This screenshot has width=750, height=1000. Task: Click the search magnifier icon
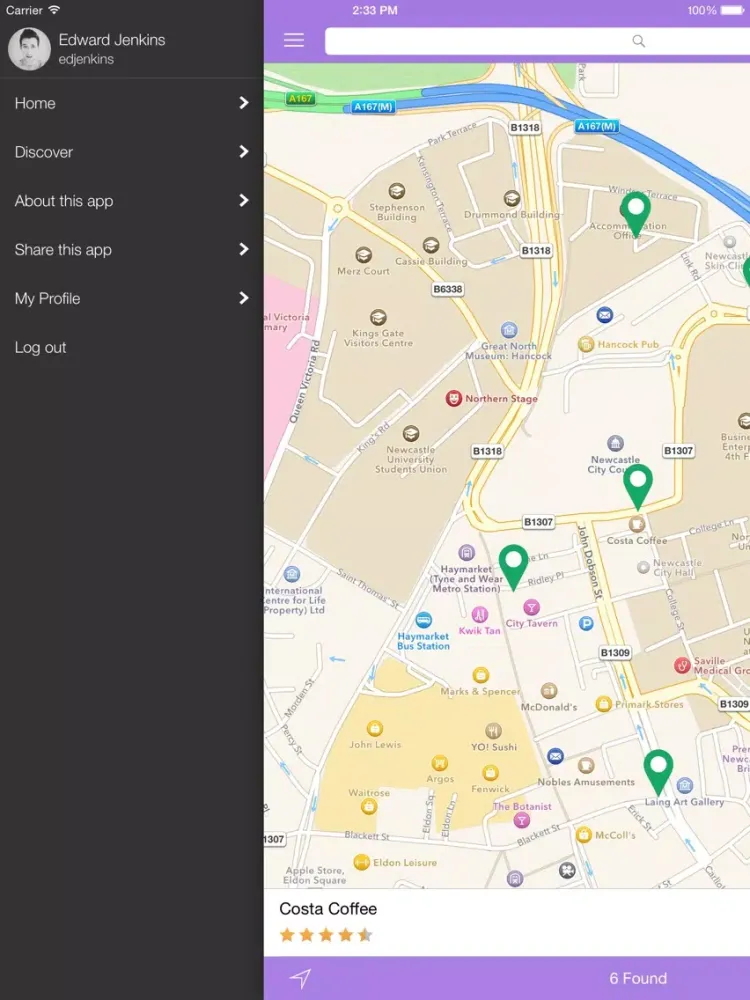click(x=638, y=41)
